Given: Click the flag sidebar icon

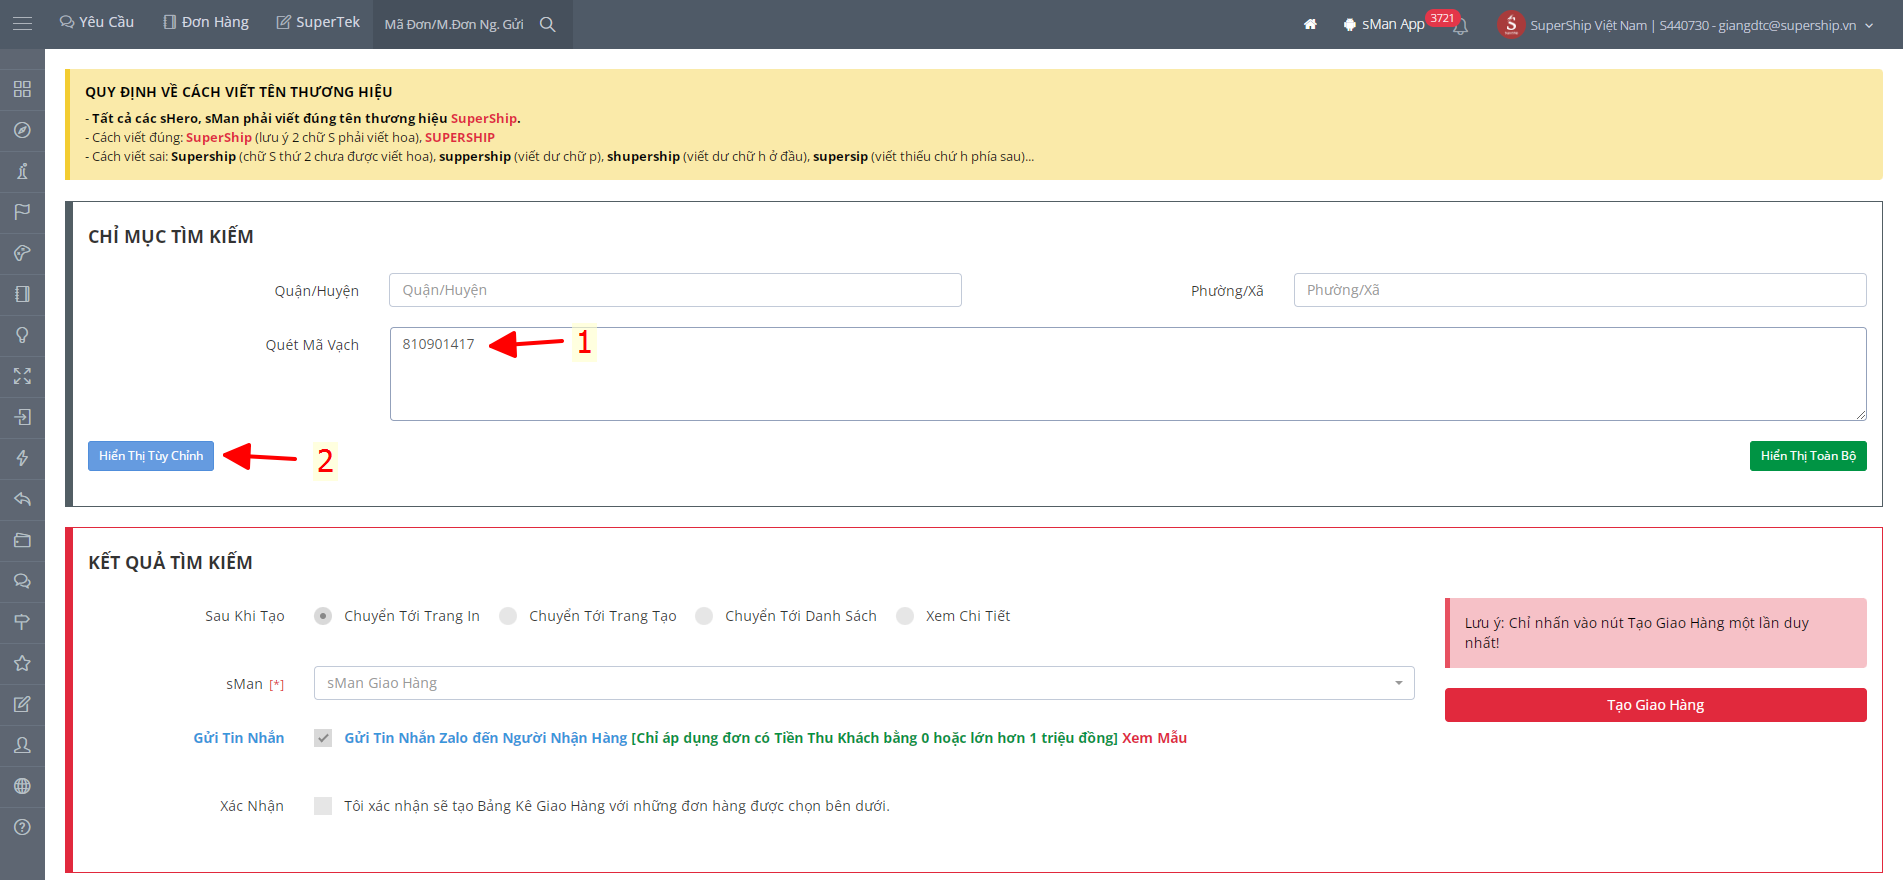Looking at the screenshot, I should [x=22, y=212].
